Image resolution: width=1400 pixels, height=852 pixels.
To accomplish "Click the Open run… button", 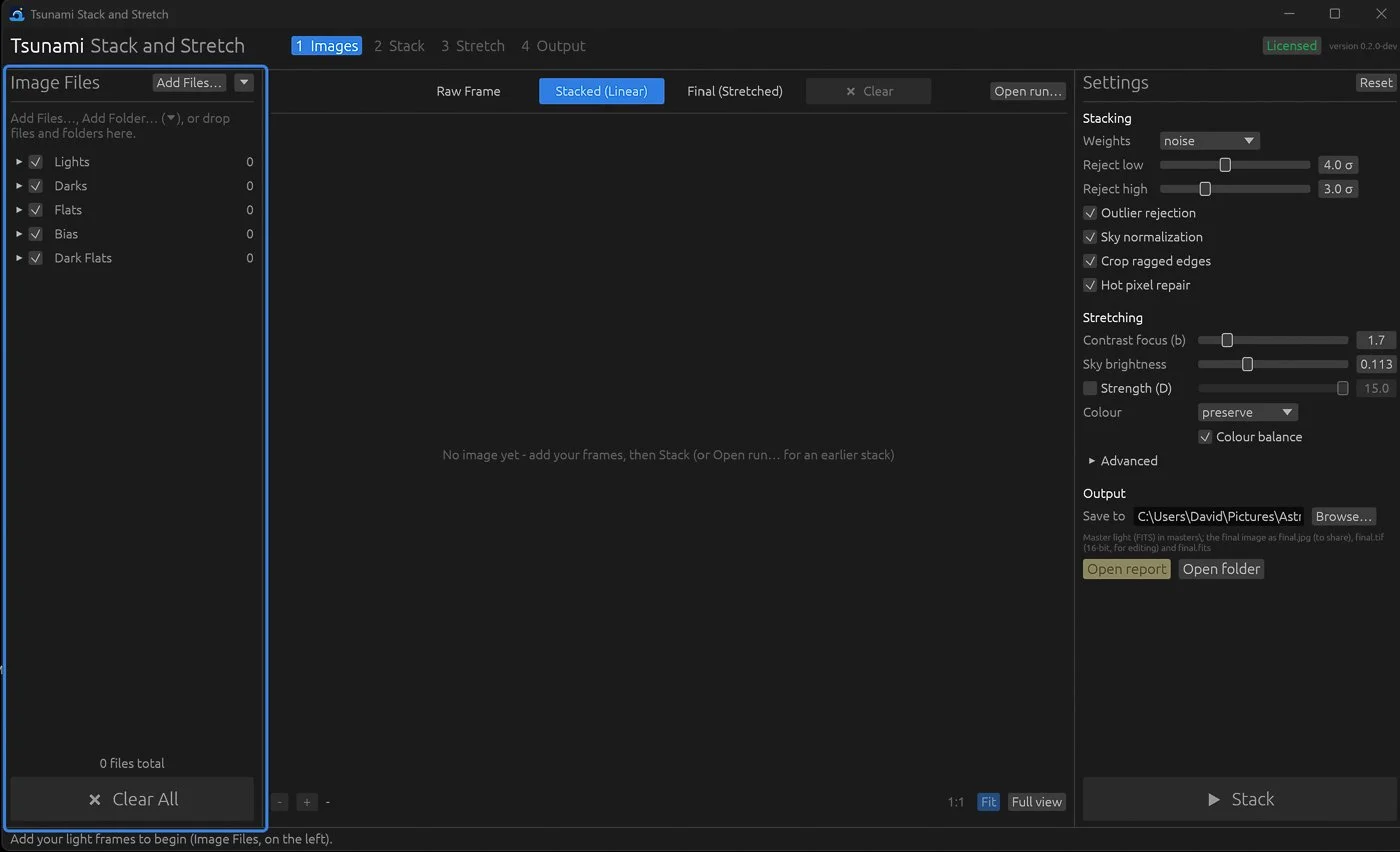I will click(1028, 91).
